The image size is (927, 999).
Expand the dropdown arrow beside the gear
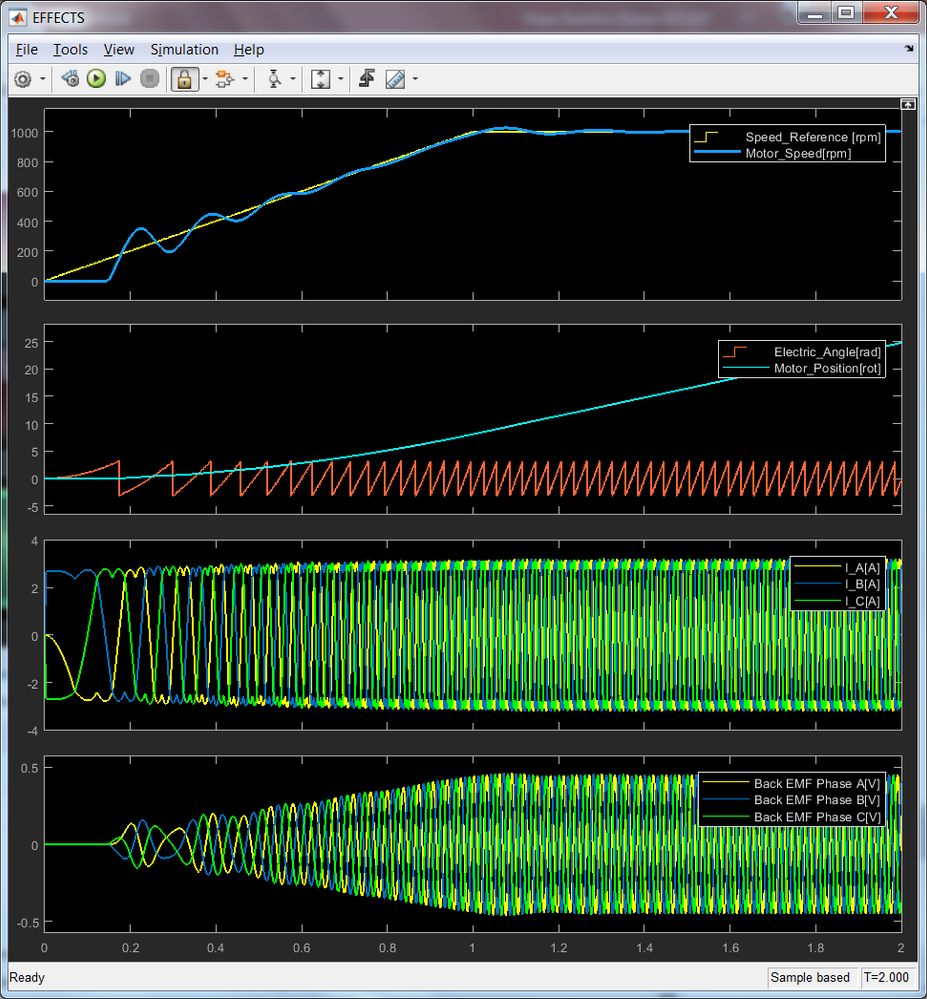(x=43, y=79)
